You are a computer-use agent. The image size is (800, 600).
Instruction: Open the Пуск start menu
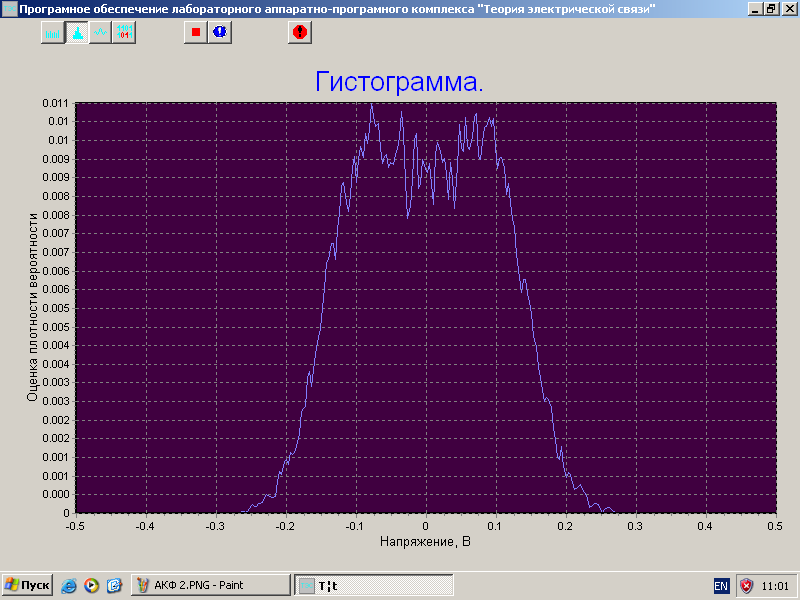27,585
